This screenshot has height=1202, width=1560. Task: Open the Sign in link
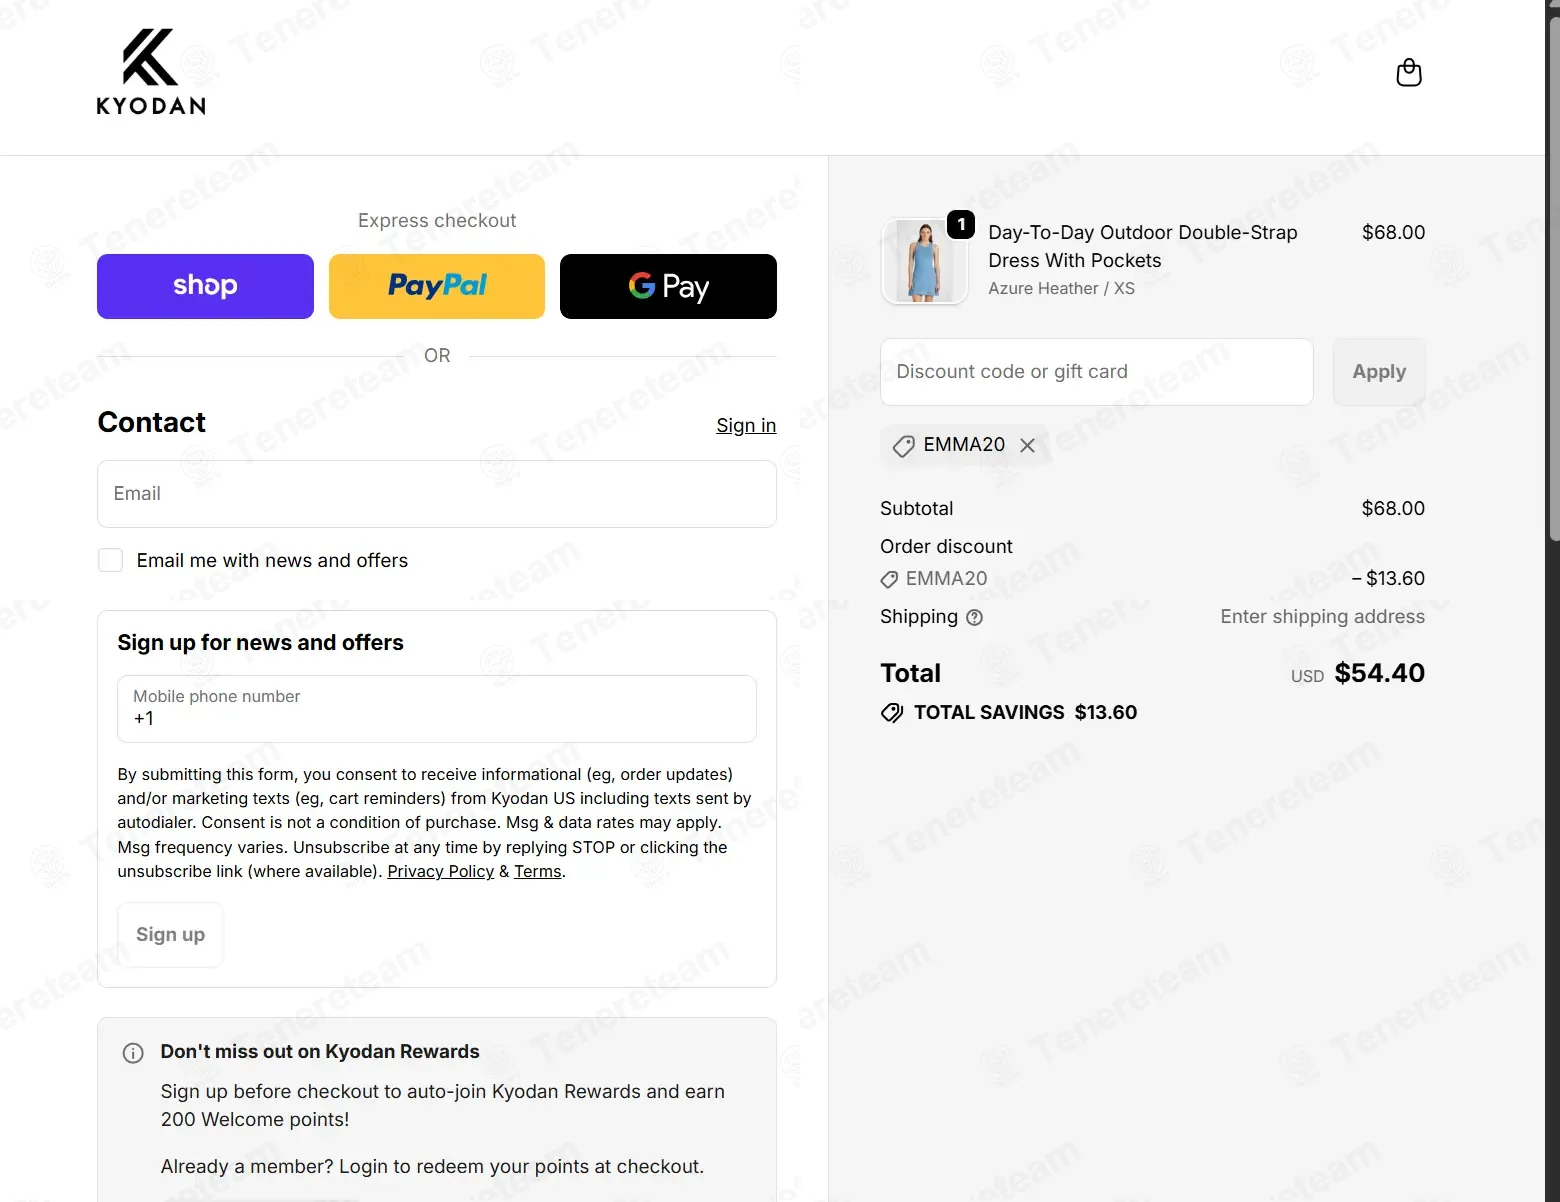[x=746, y=425]
